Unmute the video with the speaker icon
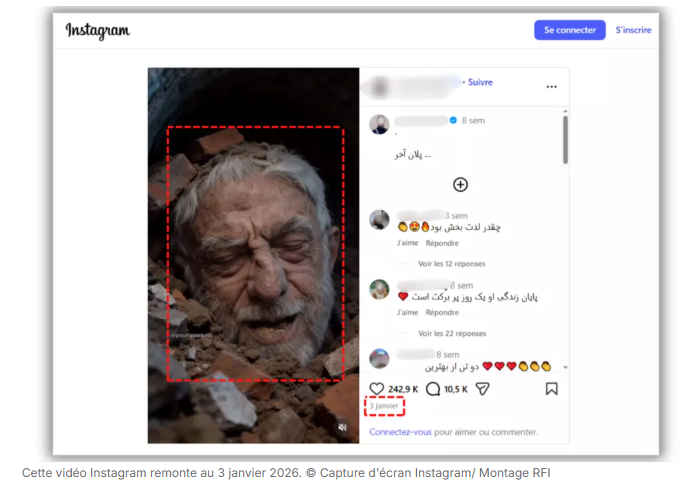The image size is (683, 485). click(342, 427)
